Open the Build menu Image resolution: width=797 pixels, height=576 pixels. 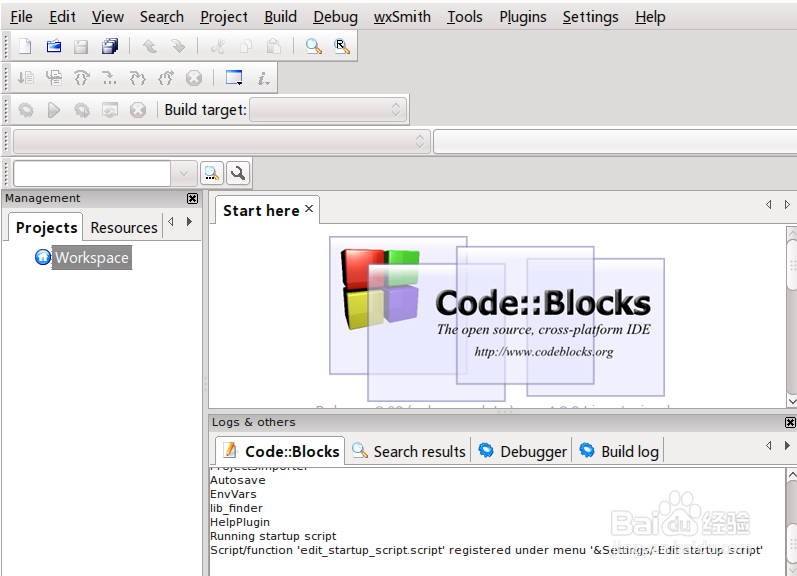pos(280,17)
